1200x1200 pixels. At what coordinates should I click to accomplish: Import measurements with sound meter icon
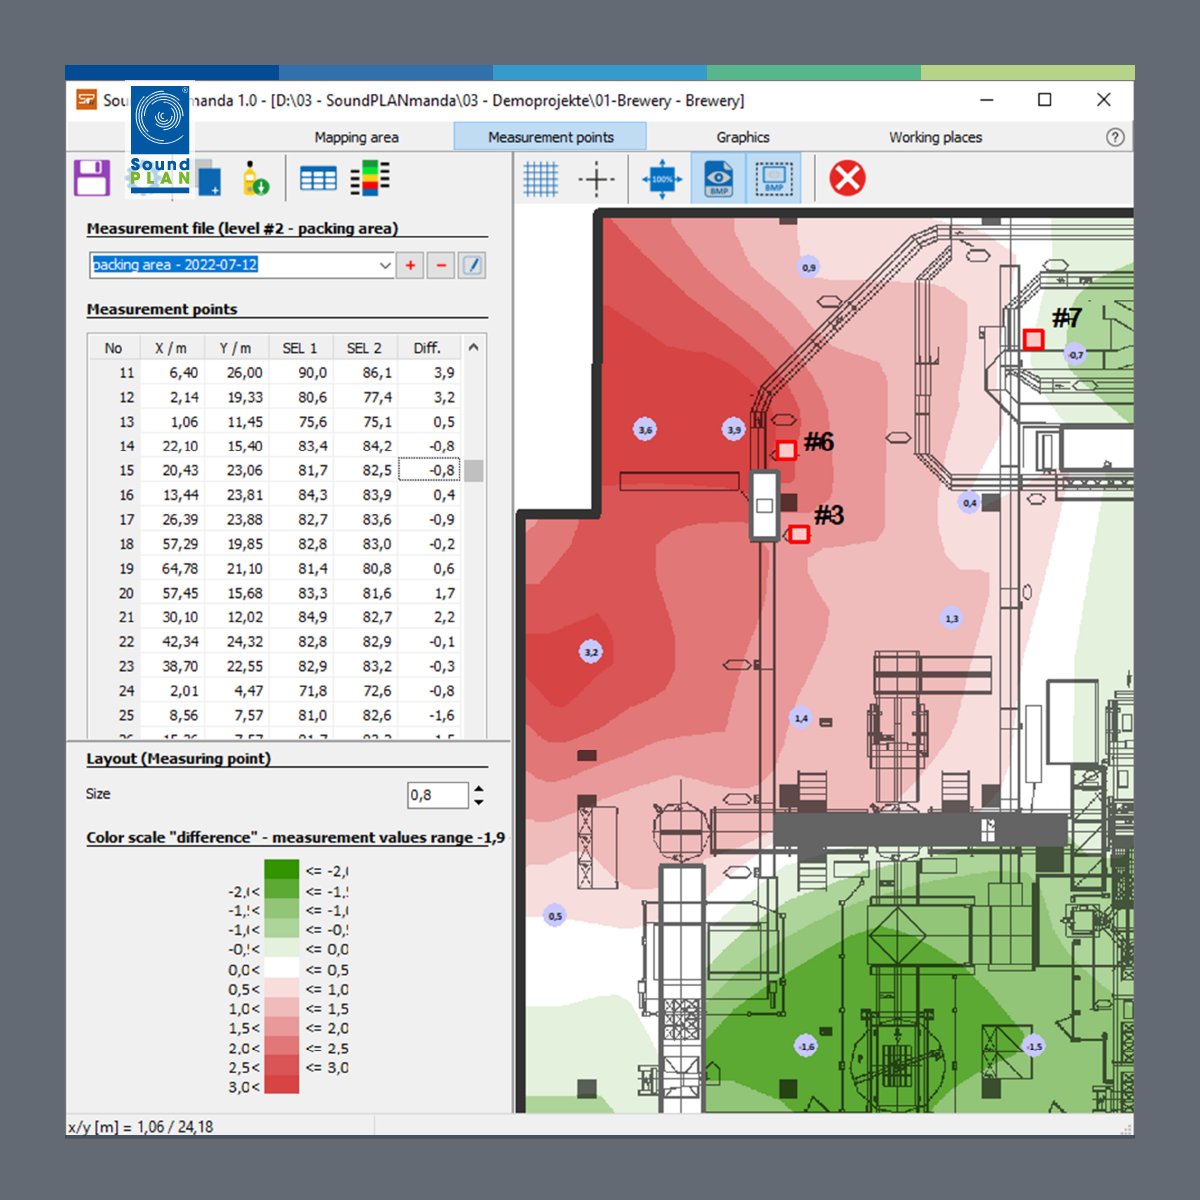pos(255,178)
